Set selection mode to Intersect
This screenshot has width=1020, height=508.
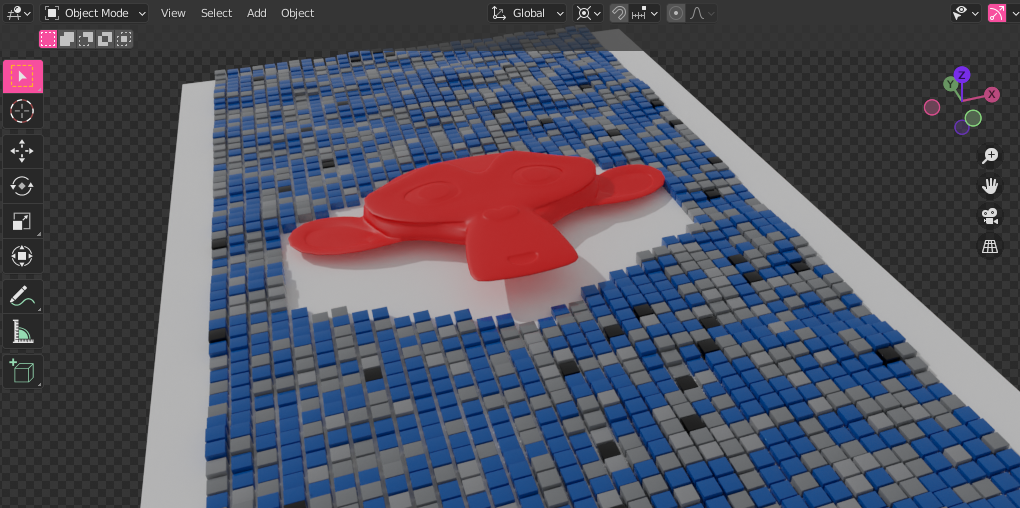click(124, 39)
